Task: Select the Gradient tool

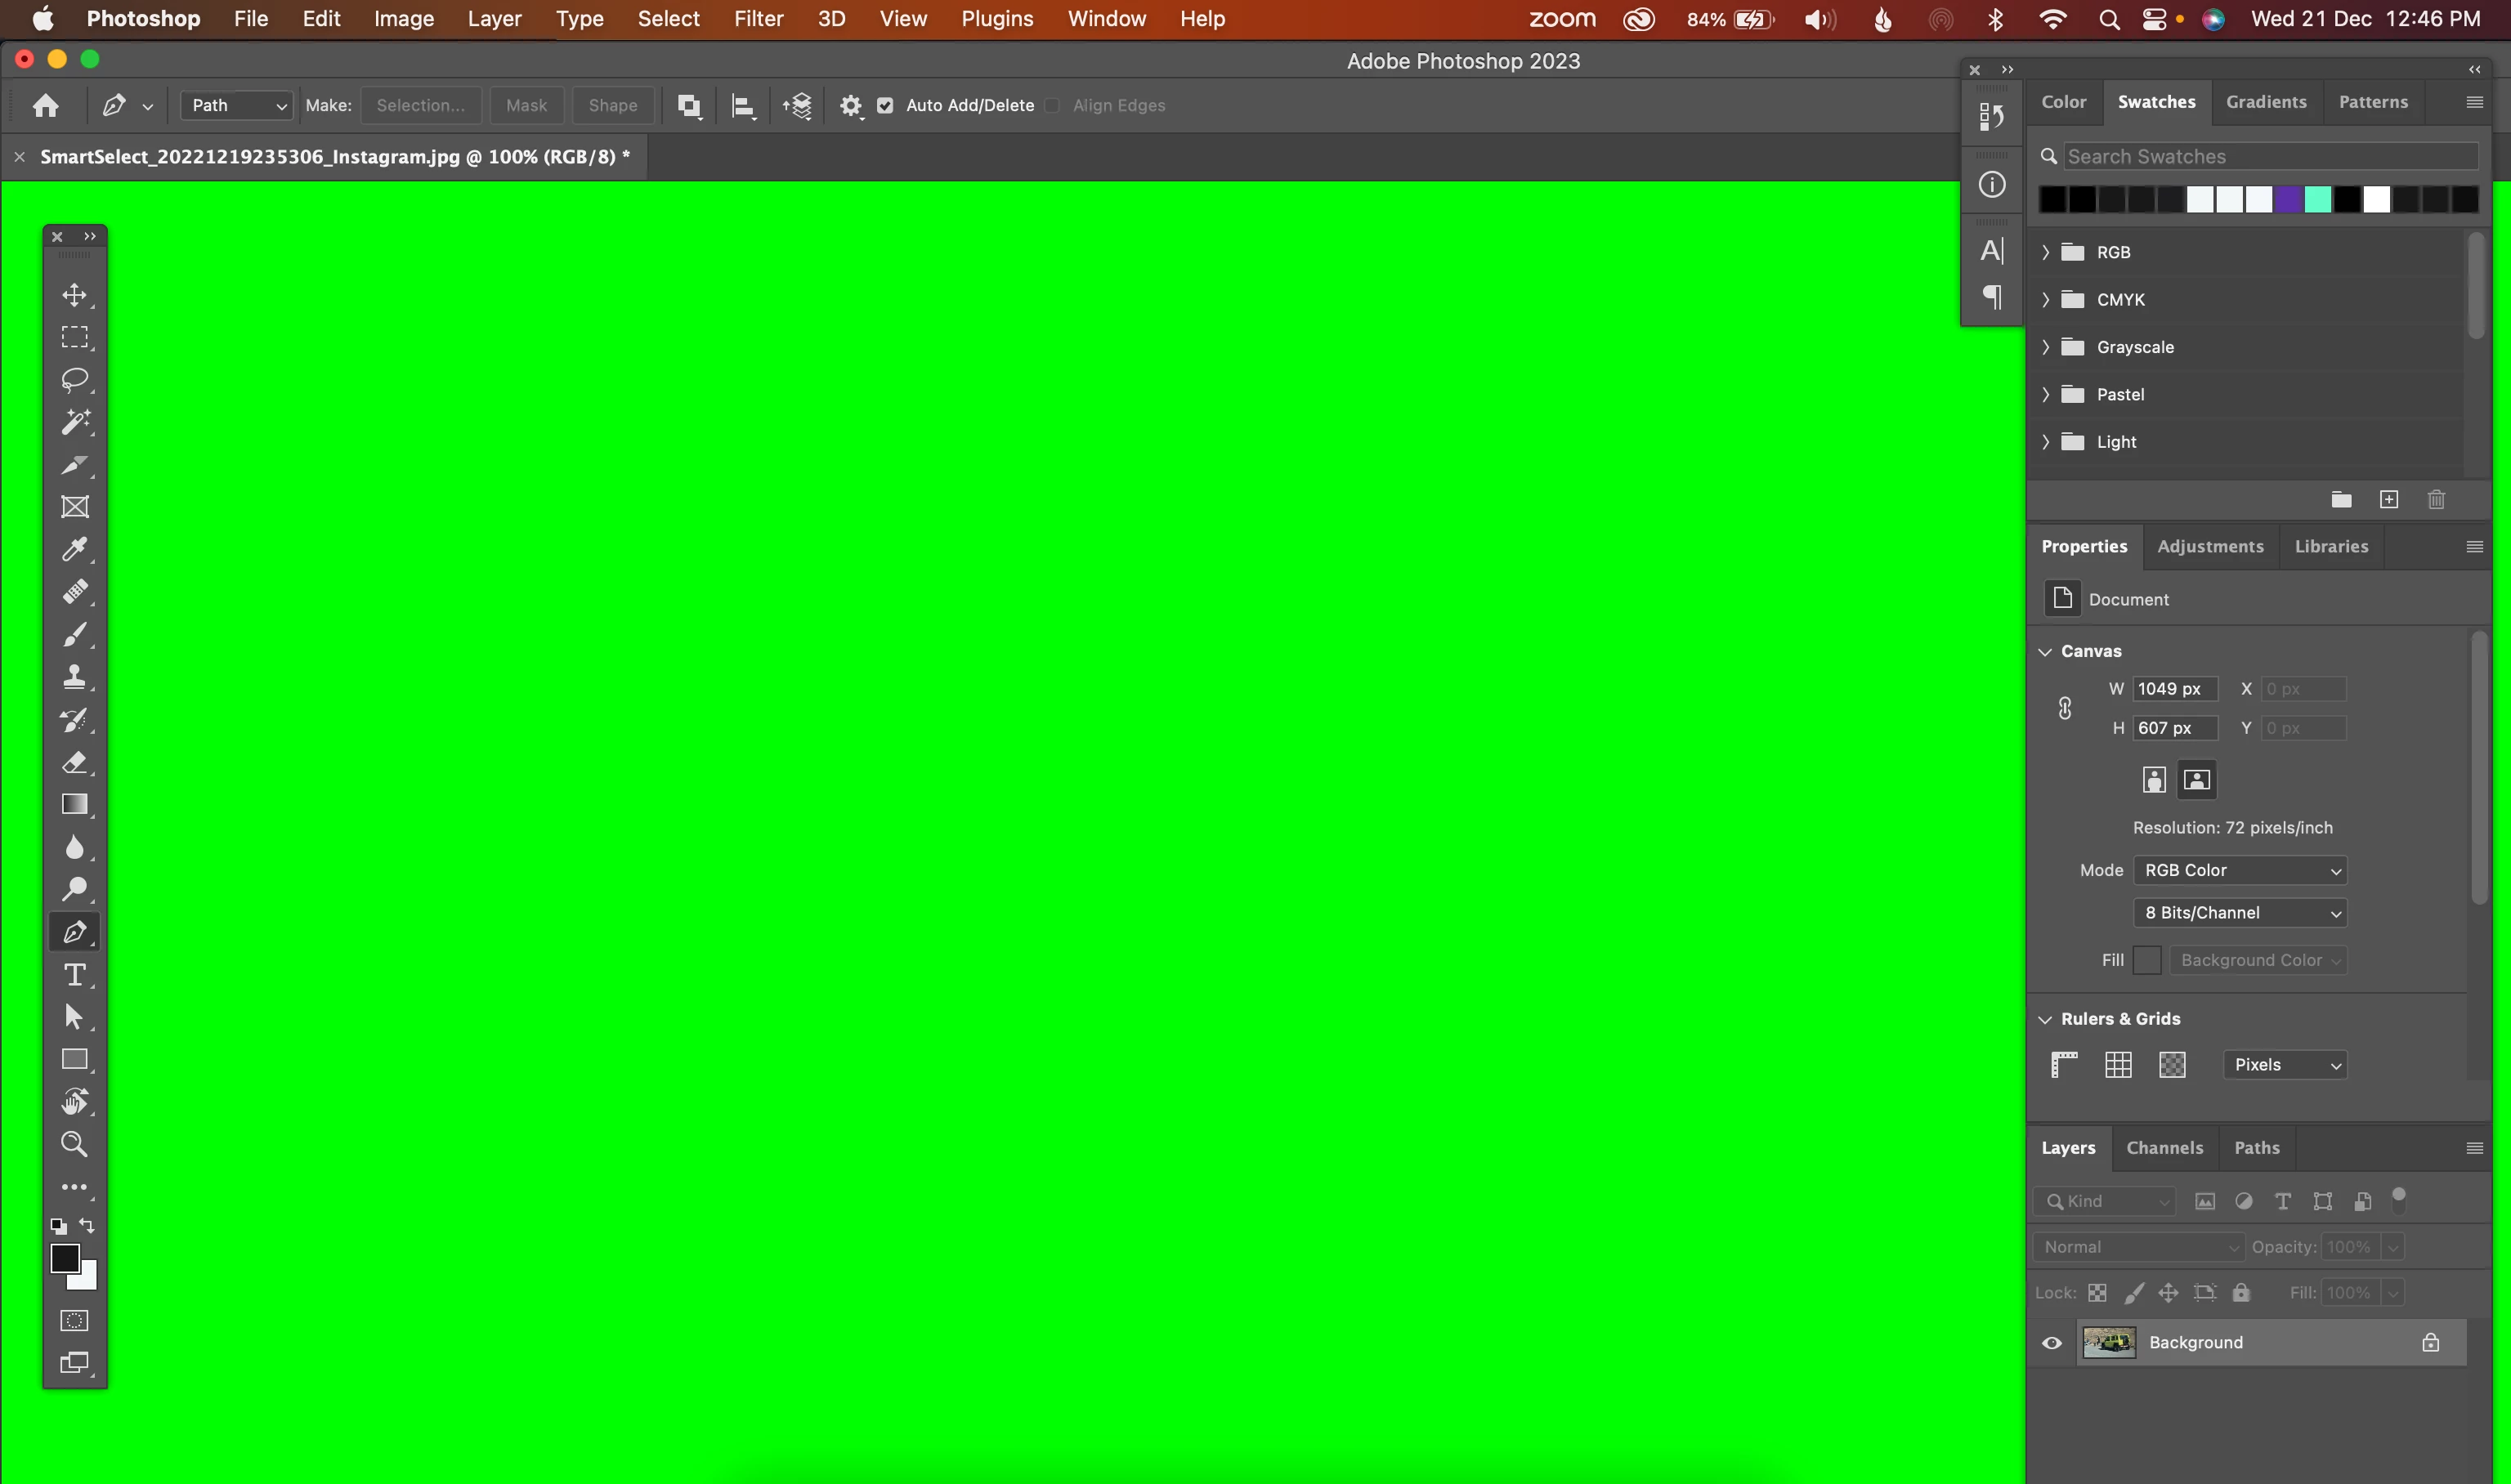Action: (75, 805)
